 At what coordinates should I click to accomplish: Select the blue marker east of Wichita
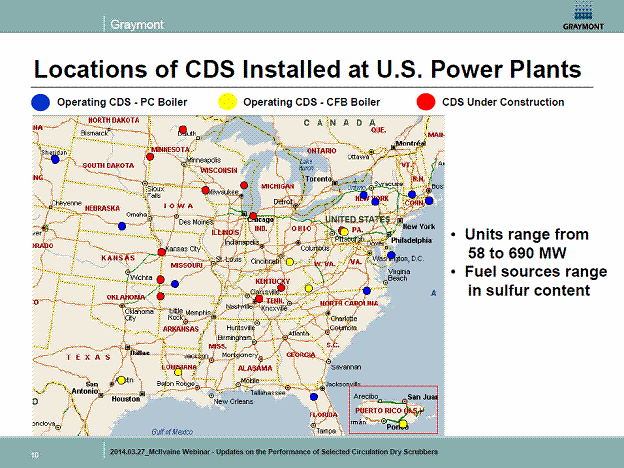coord(175,284)
